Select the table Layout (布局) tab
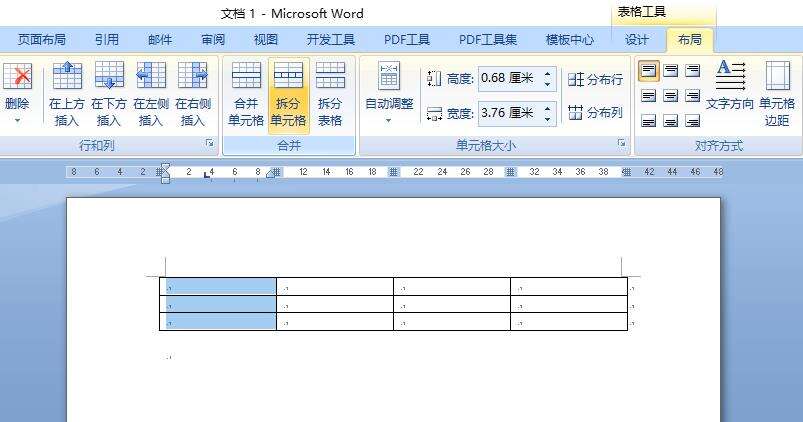 coord(689,39)
